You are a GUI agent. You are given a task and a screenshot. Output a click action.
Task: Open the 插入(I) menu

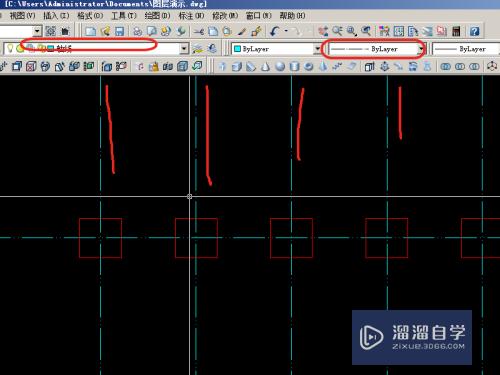[x=56, y=15]
